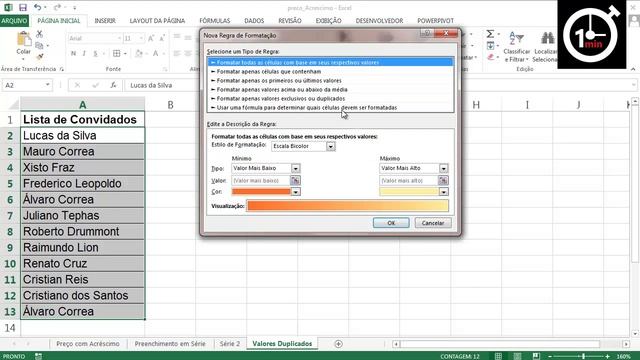640x360 pixels.
Task: Open the Preço com Acréscimo sheet tab
Action: (88, 344)
